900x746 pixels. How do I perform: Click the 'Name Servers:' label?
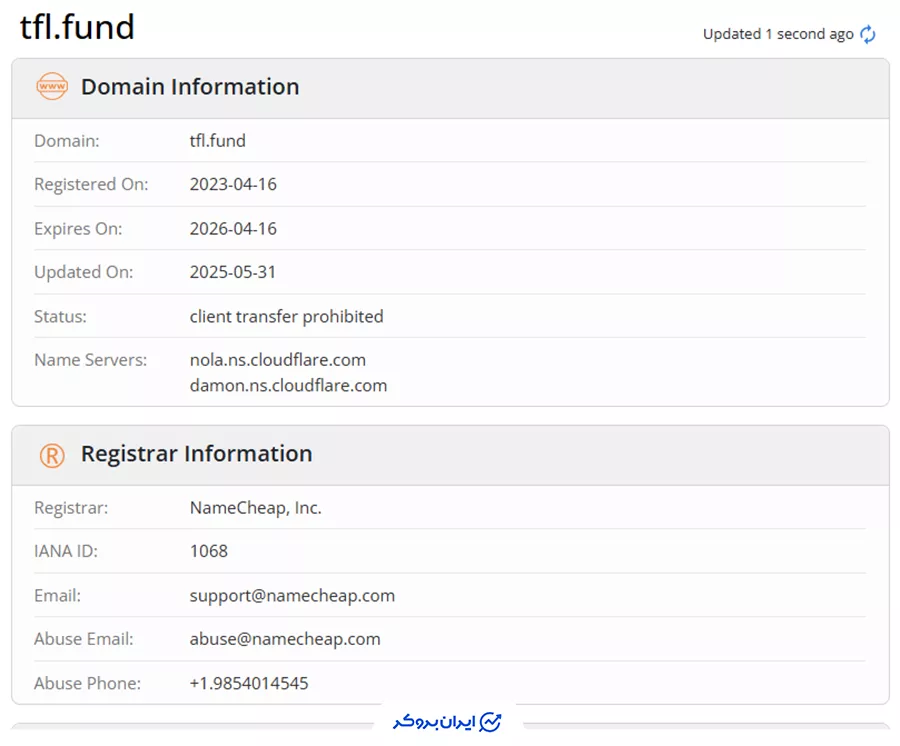(91, 360)
